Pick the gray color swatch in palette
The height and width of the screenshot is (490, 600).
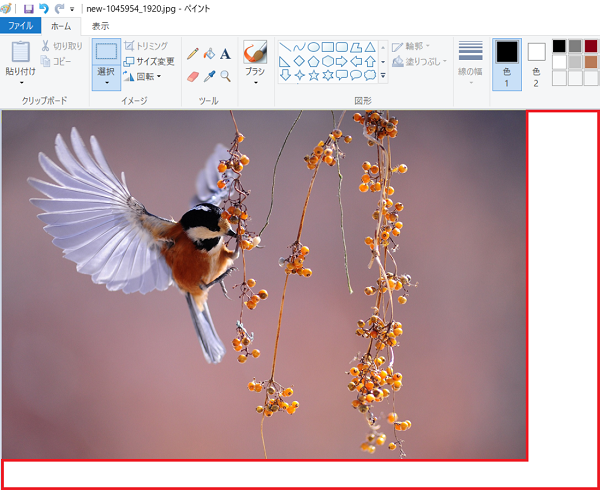pos(575,46)
